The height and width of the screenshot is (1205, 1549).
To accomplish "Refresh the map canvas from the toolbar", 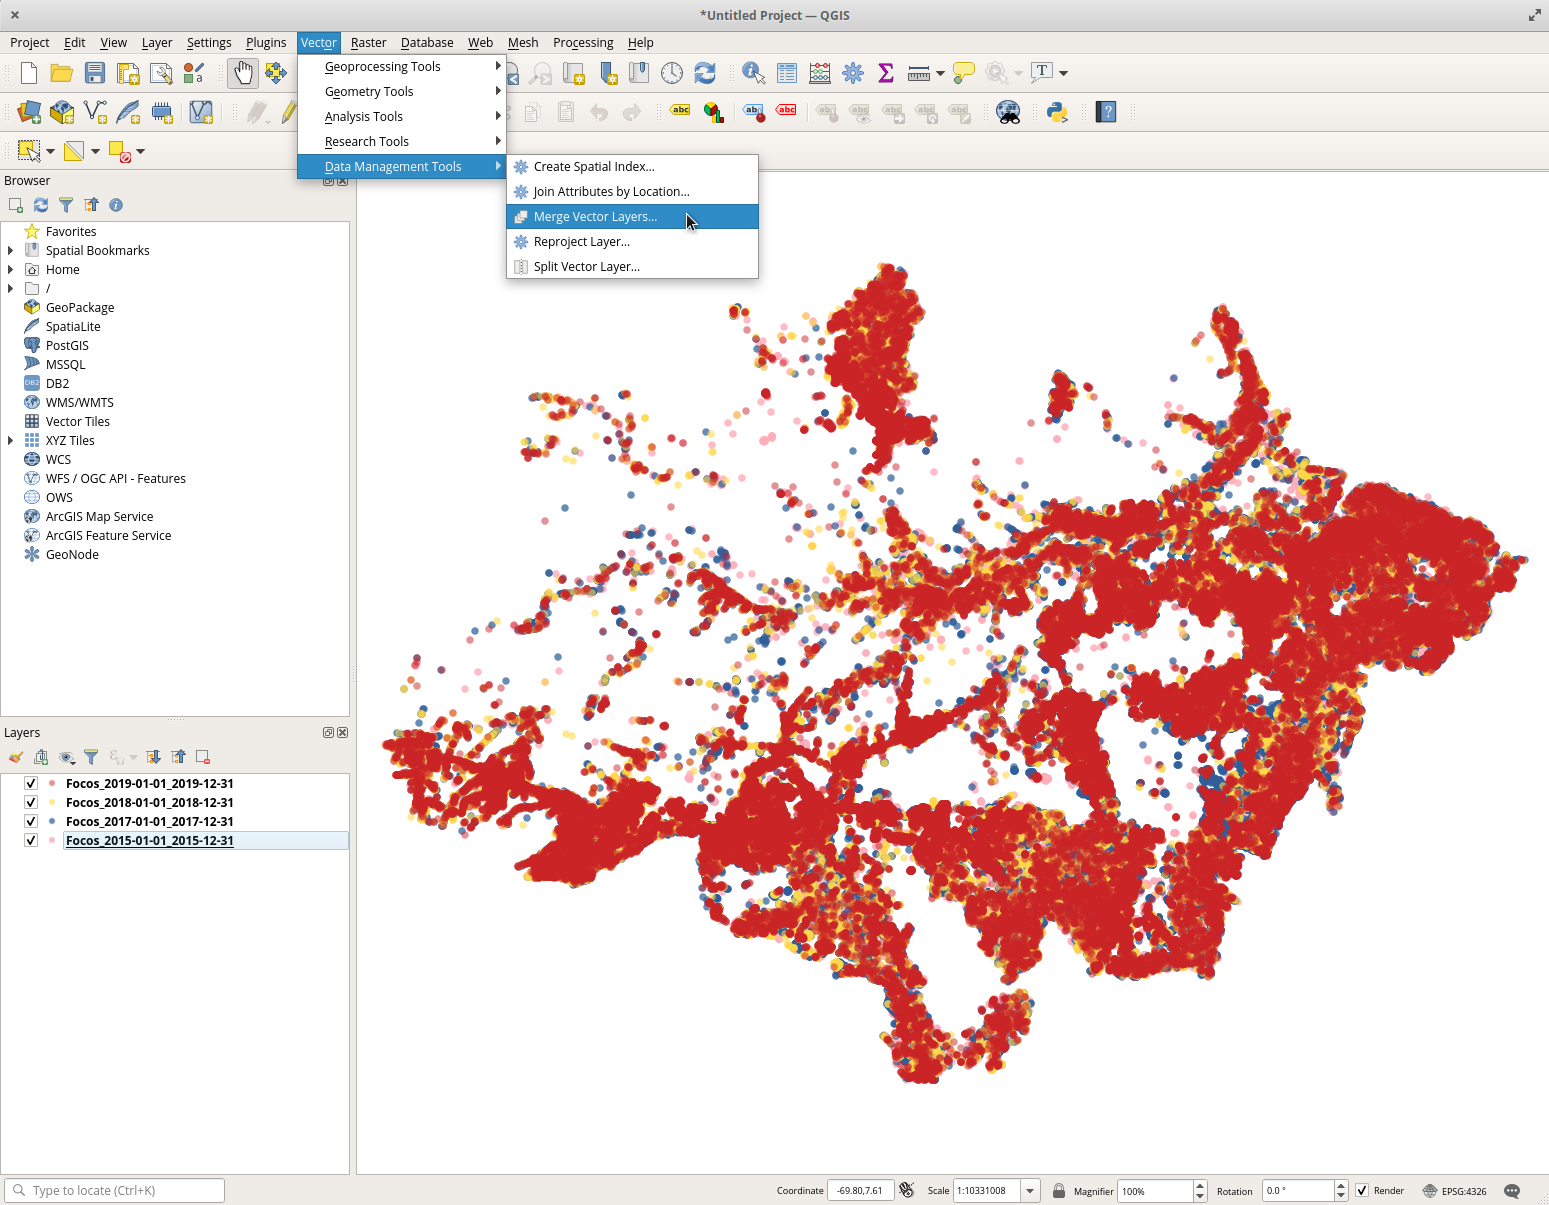I will pos(705,73).
